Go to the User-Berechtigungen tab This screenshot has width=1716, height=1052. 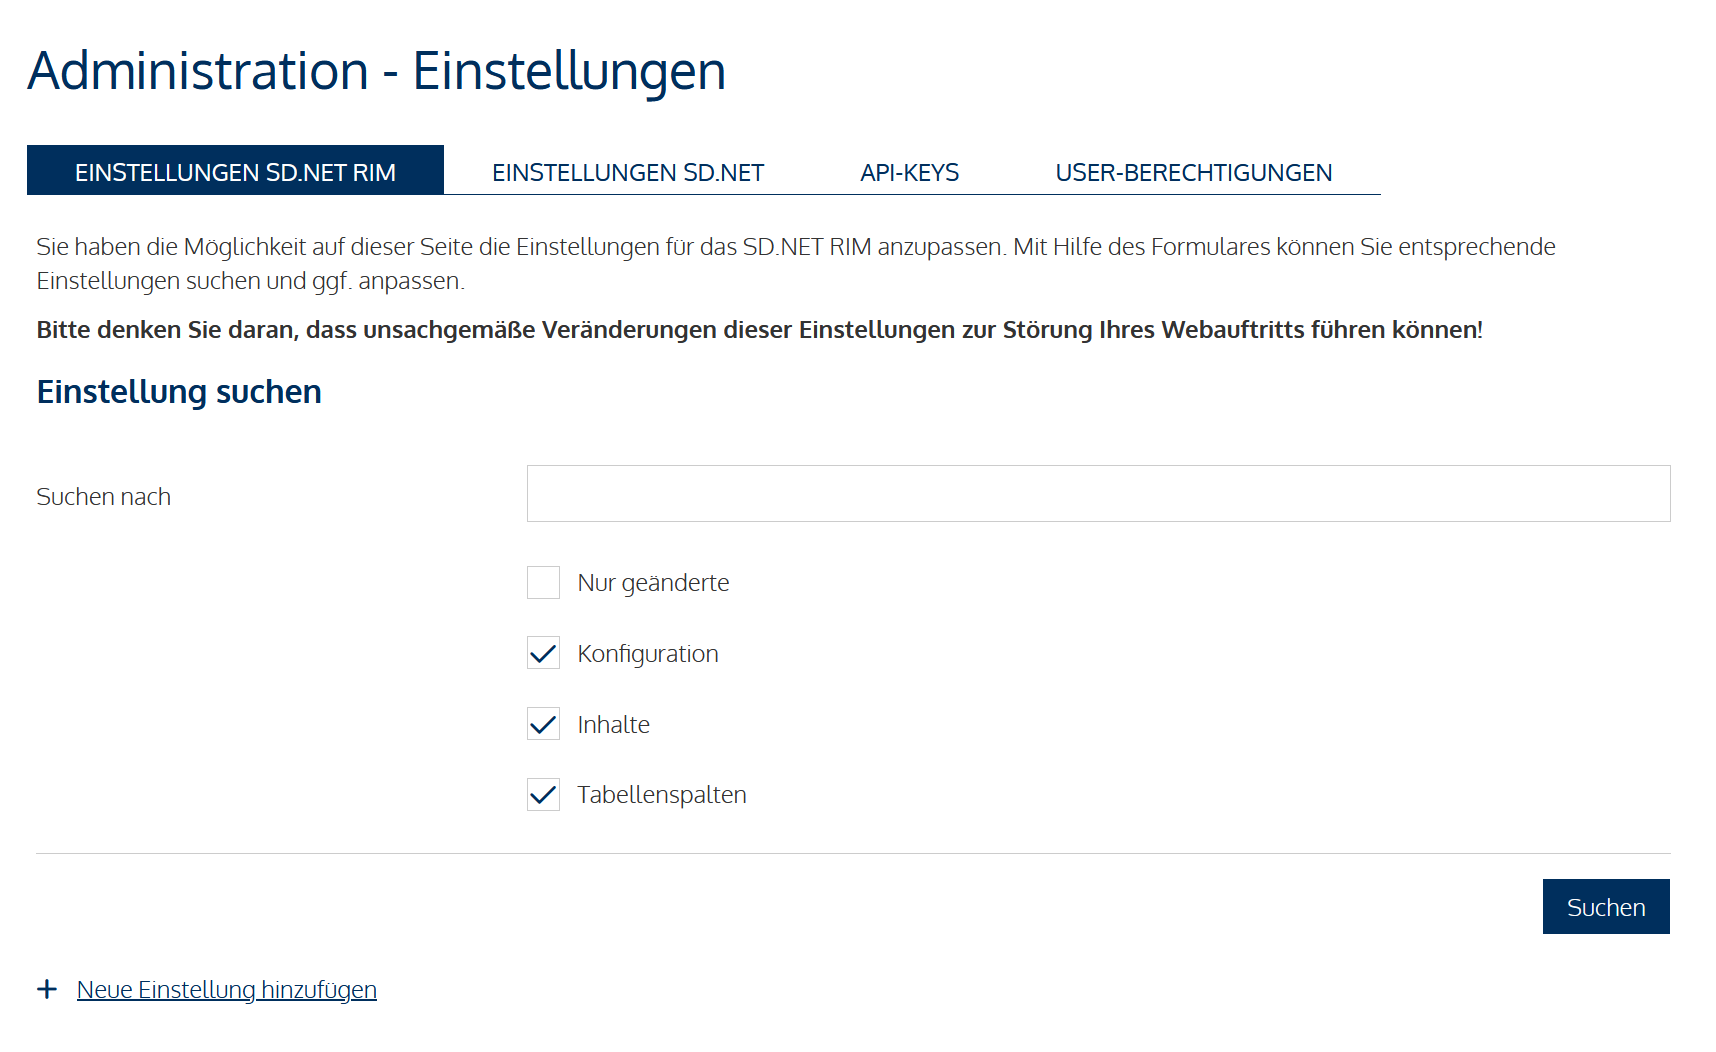click(1193, 172)
